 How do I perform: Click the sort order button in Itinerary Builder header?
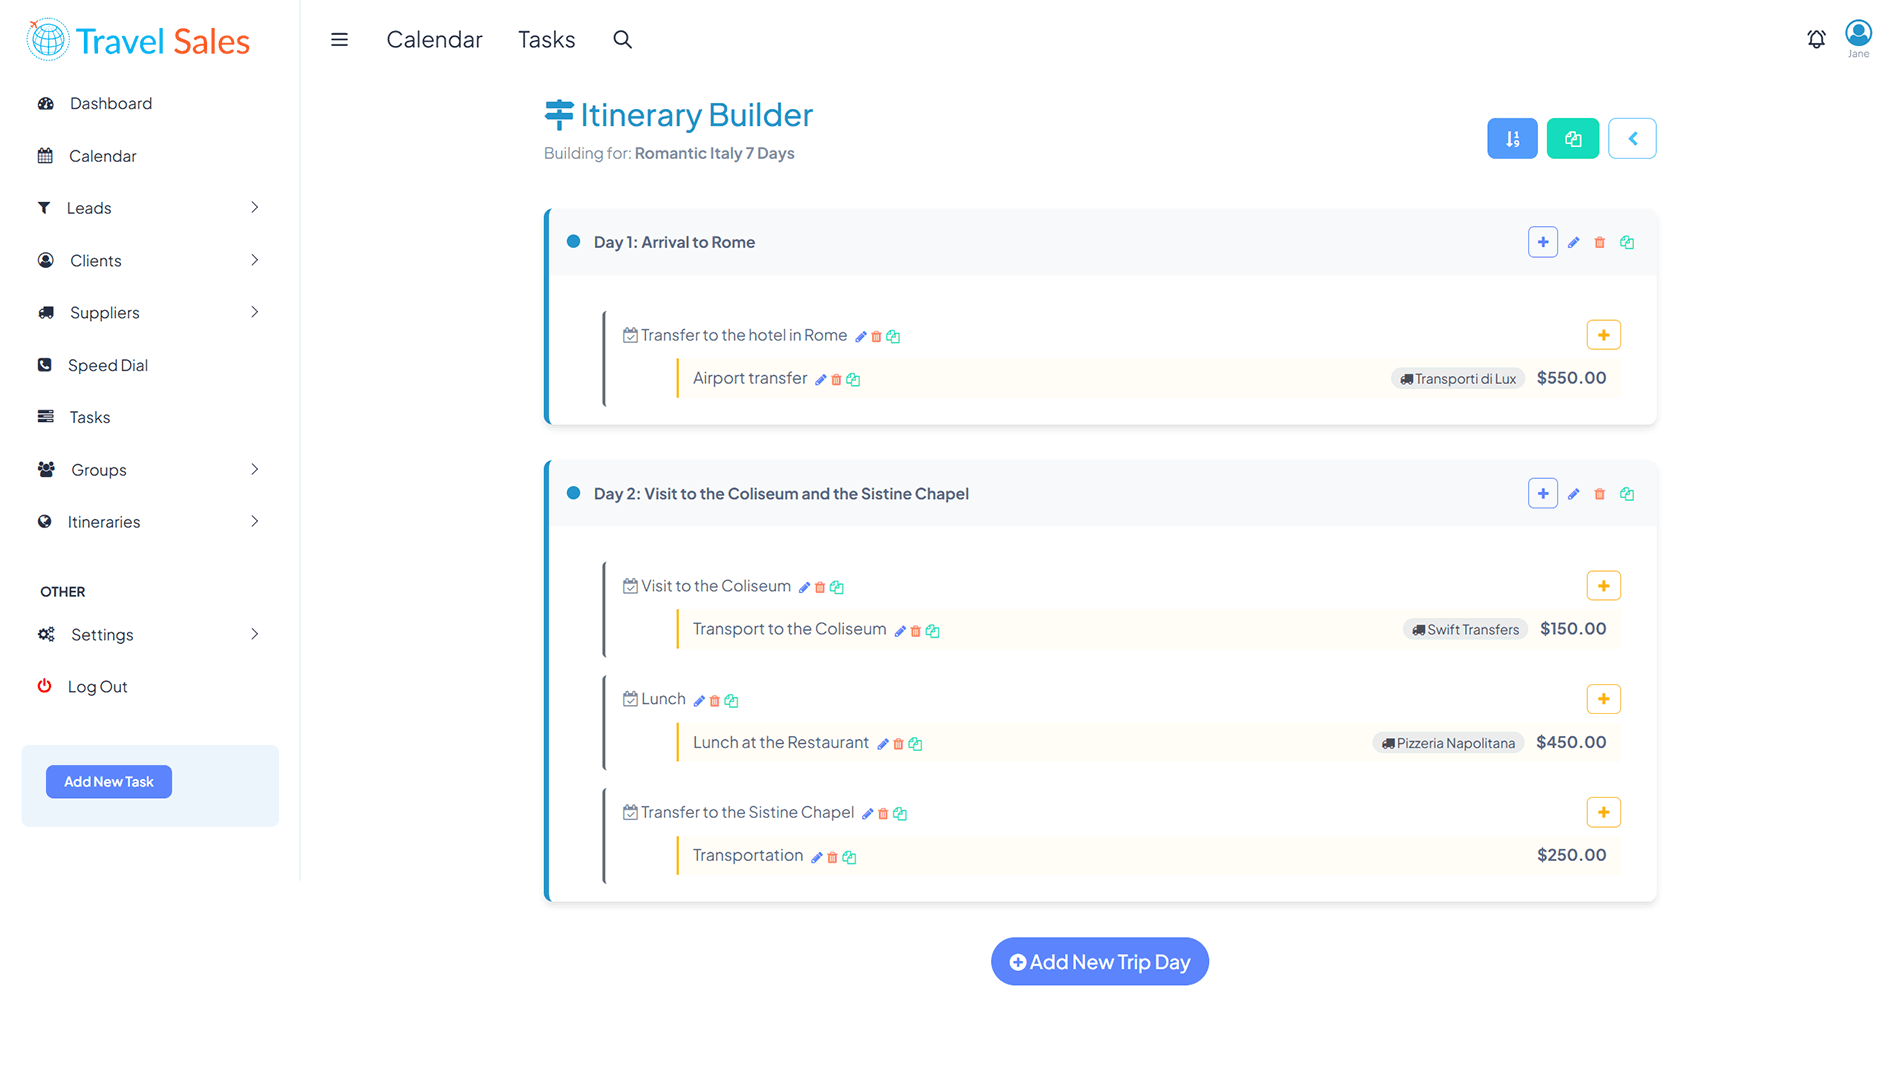[1511, 139]
